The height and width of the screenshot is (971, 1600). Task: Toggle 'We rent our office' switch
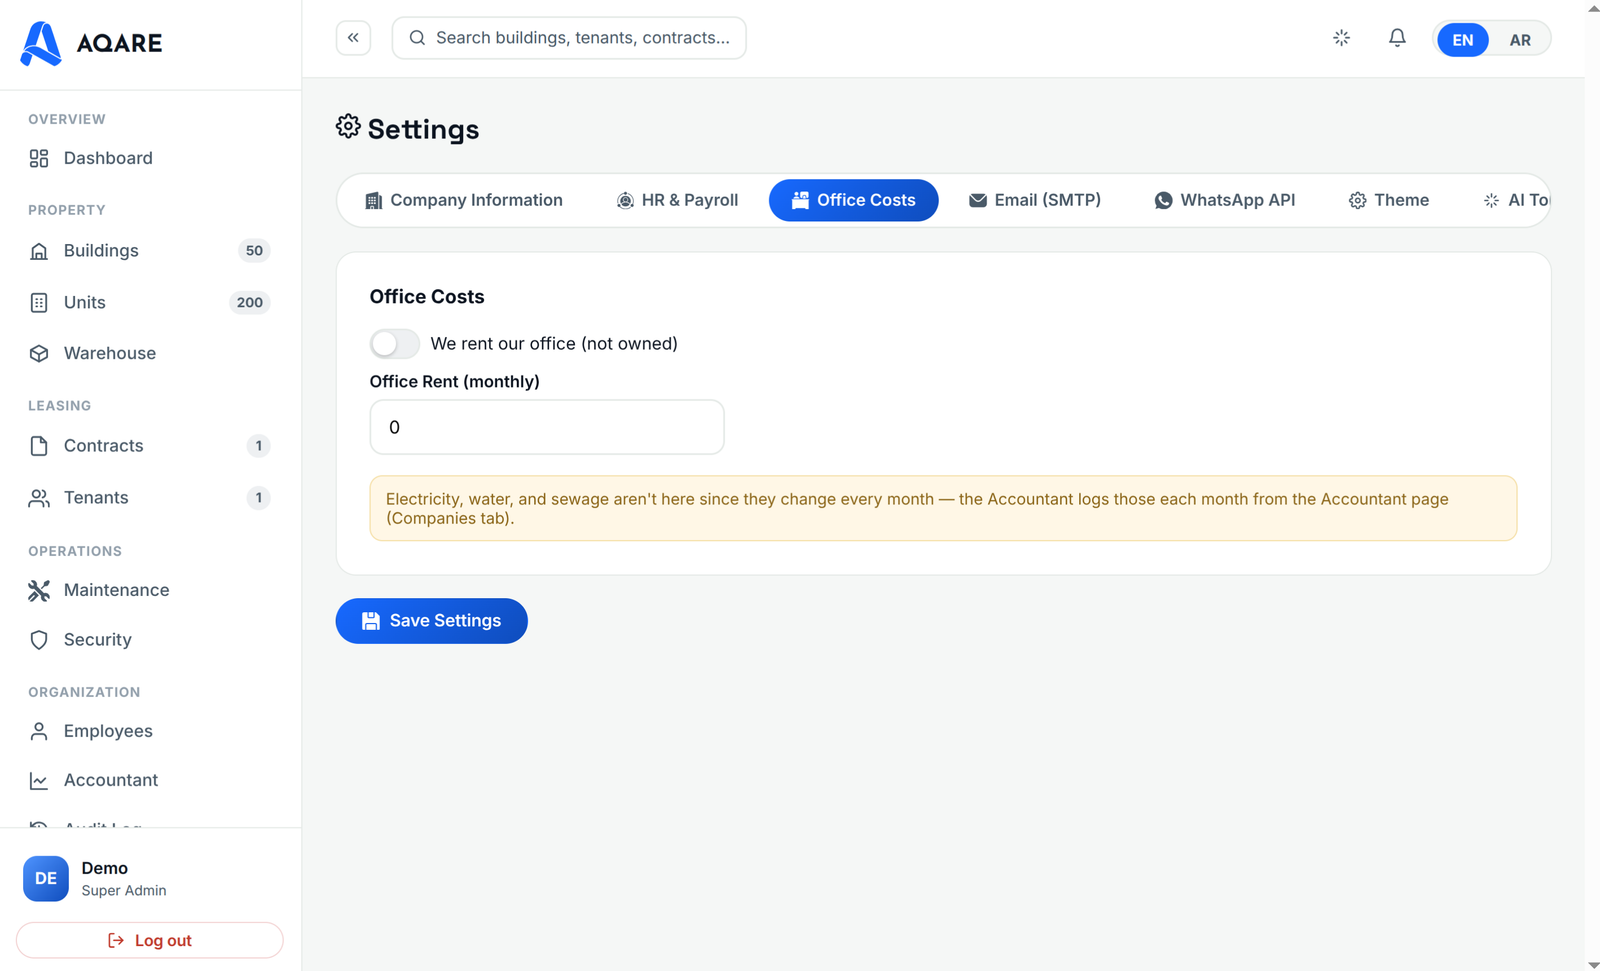click(395, 343)
